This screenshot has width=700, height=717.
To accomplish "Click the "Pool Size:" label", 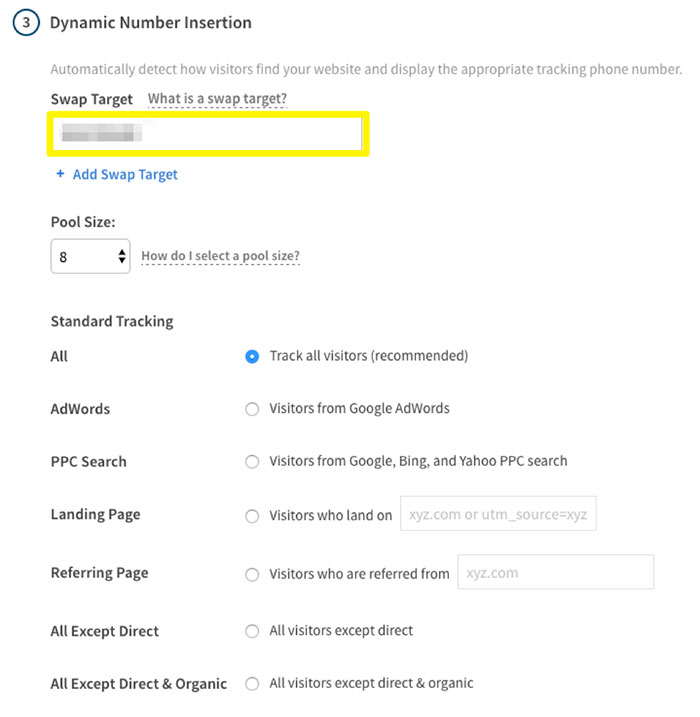I will pos(83,222).
